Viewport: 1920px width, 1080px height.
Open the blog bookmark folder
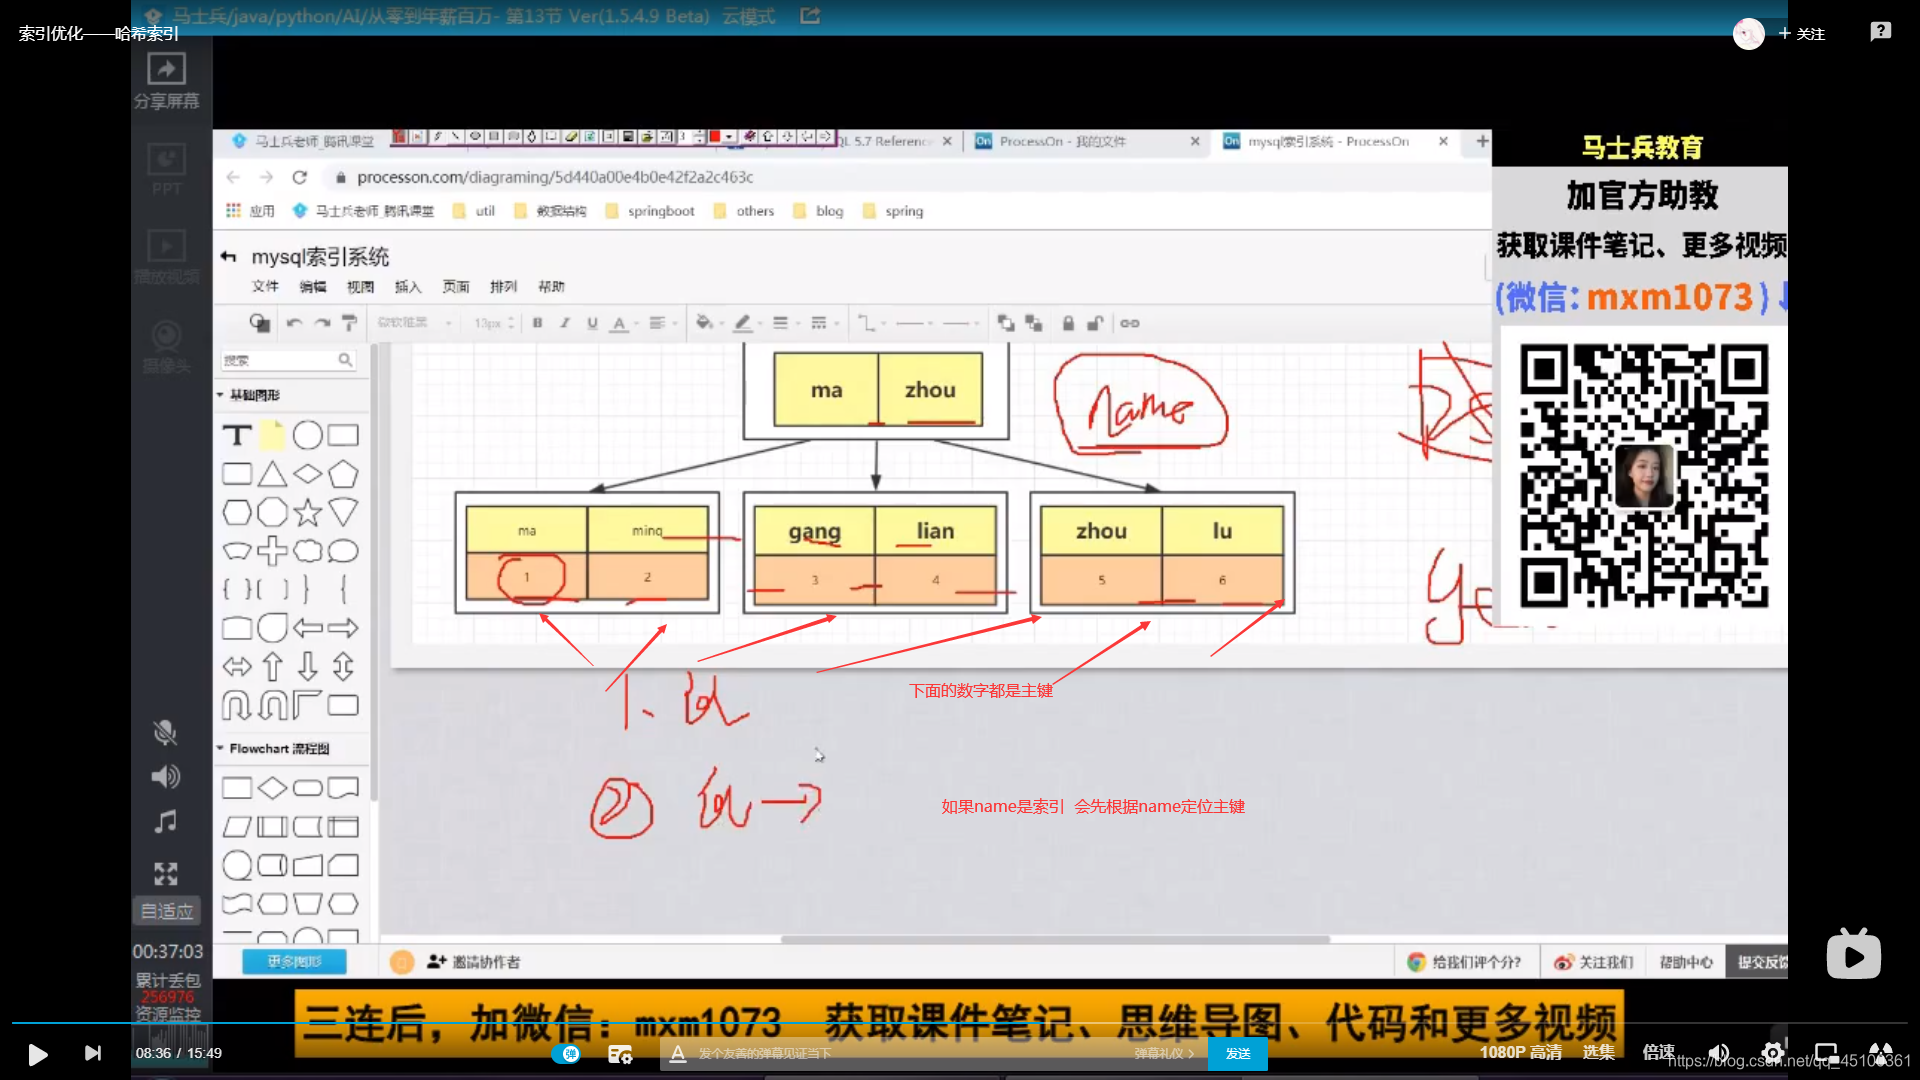818,211
